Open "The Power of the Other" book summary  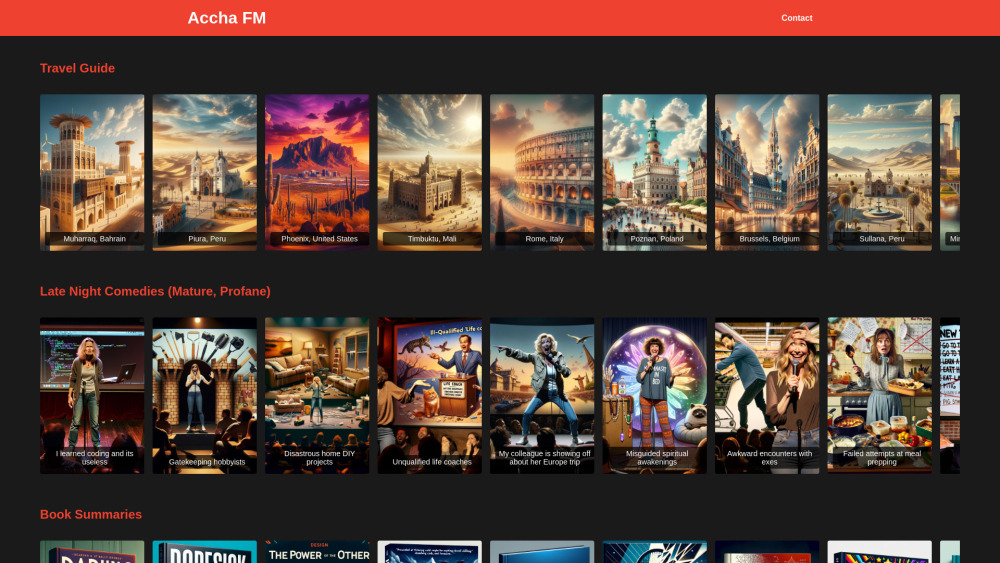317,552
